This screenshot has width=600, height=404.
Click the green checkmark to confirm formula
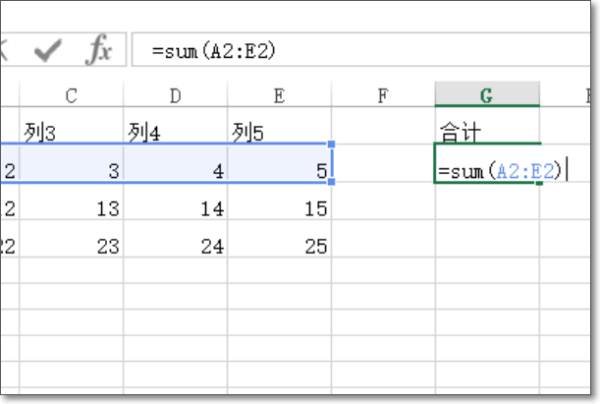47,50
